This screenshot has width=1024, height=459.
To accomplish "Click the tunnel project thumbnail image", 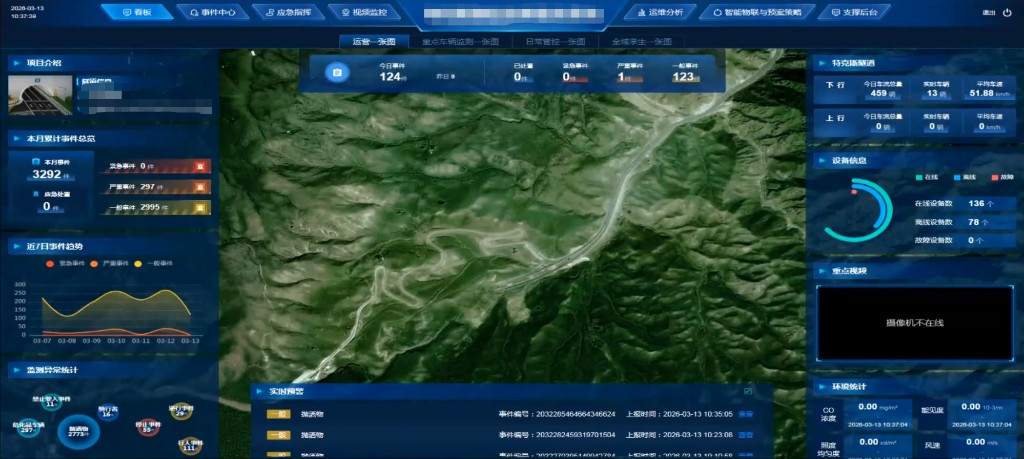I will pos(40,95).
